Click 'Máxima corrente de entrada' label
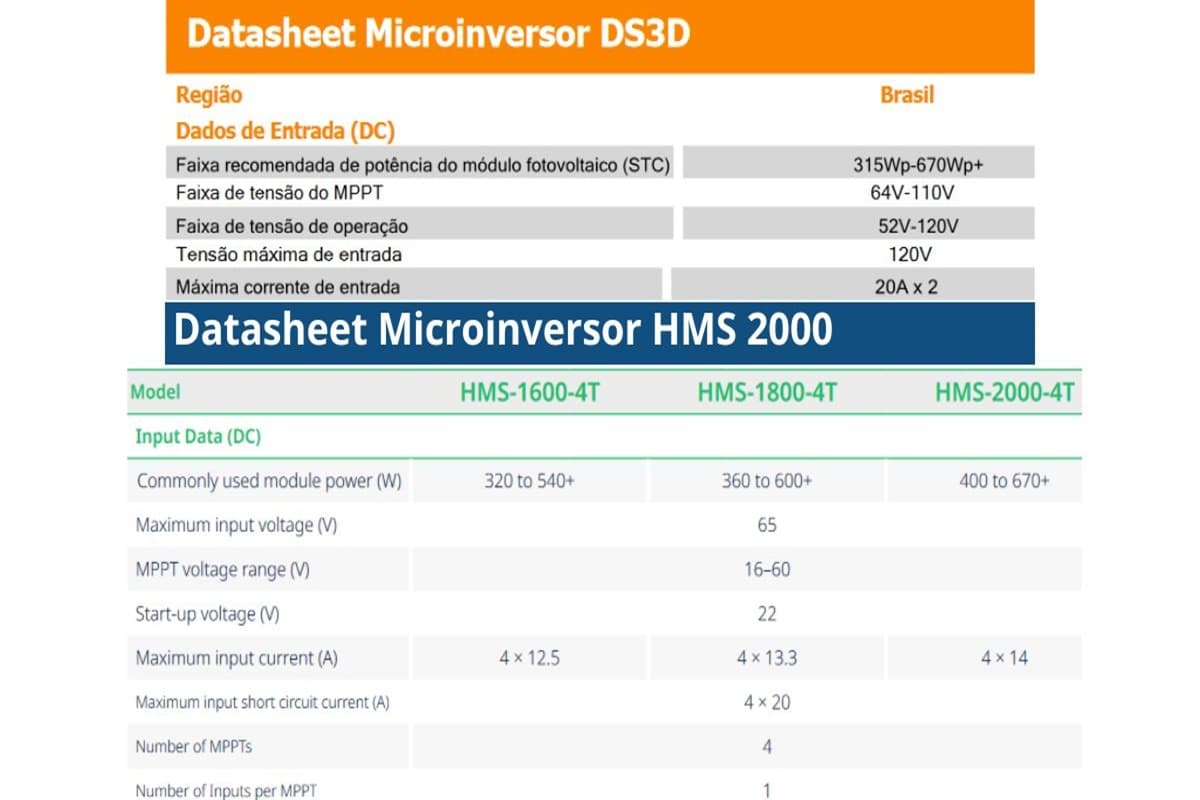Screen dimensions: 1200x800 288,287
